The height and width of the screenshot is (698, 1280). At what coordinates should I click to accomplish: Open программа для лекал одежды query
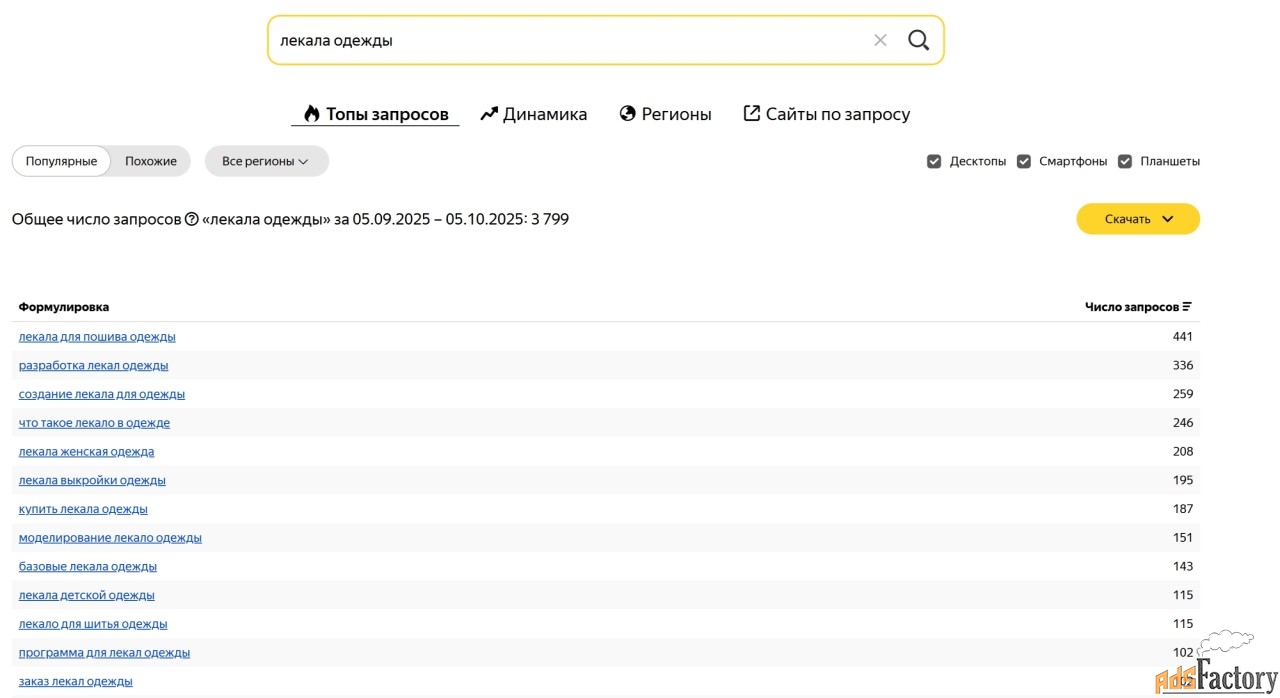(104, 653)
